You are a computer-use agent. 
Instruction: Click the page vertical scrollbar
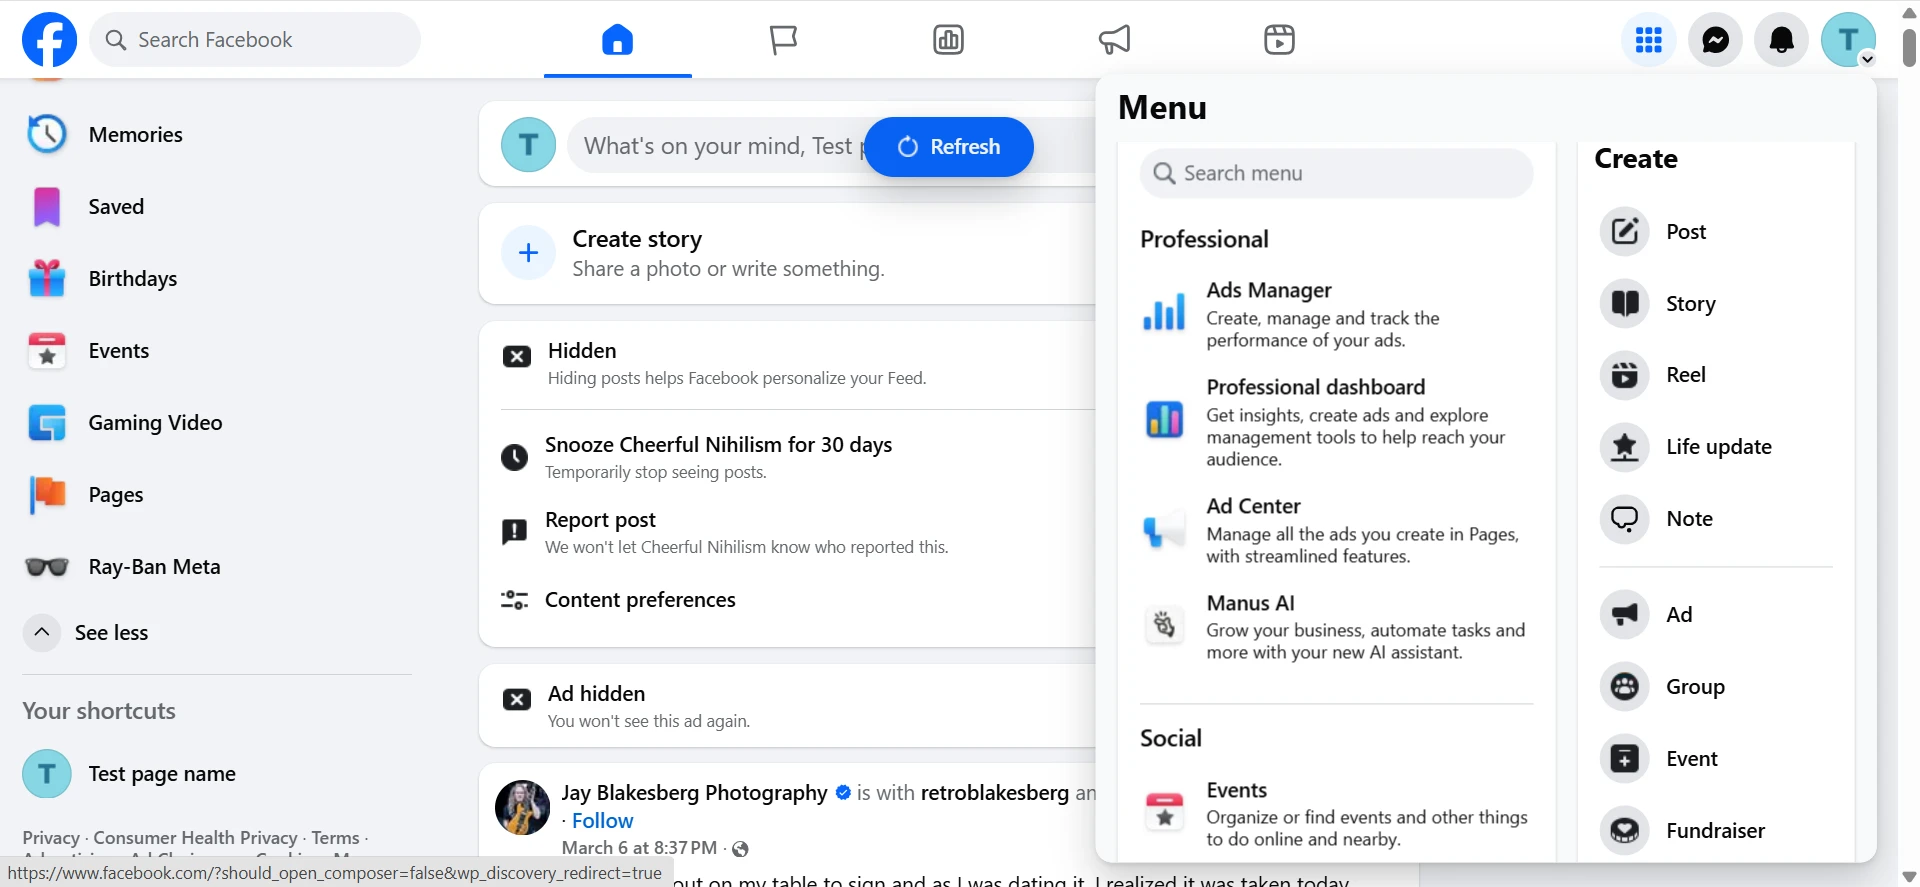(1908, 48)
